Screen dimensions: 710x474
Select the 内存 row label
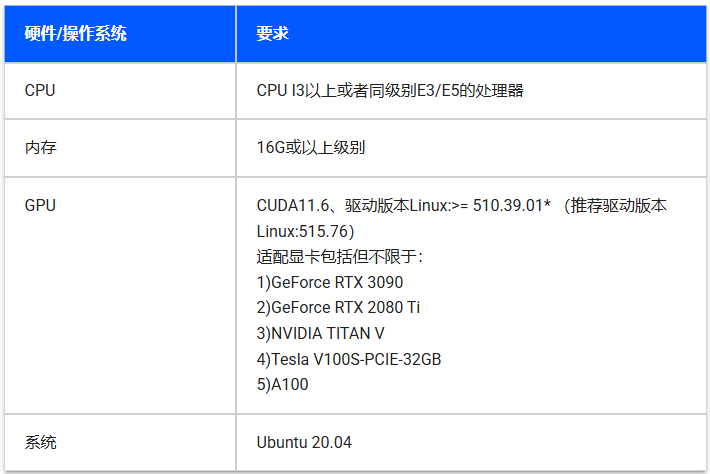pos(40,148)
